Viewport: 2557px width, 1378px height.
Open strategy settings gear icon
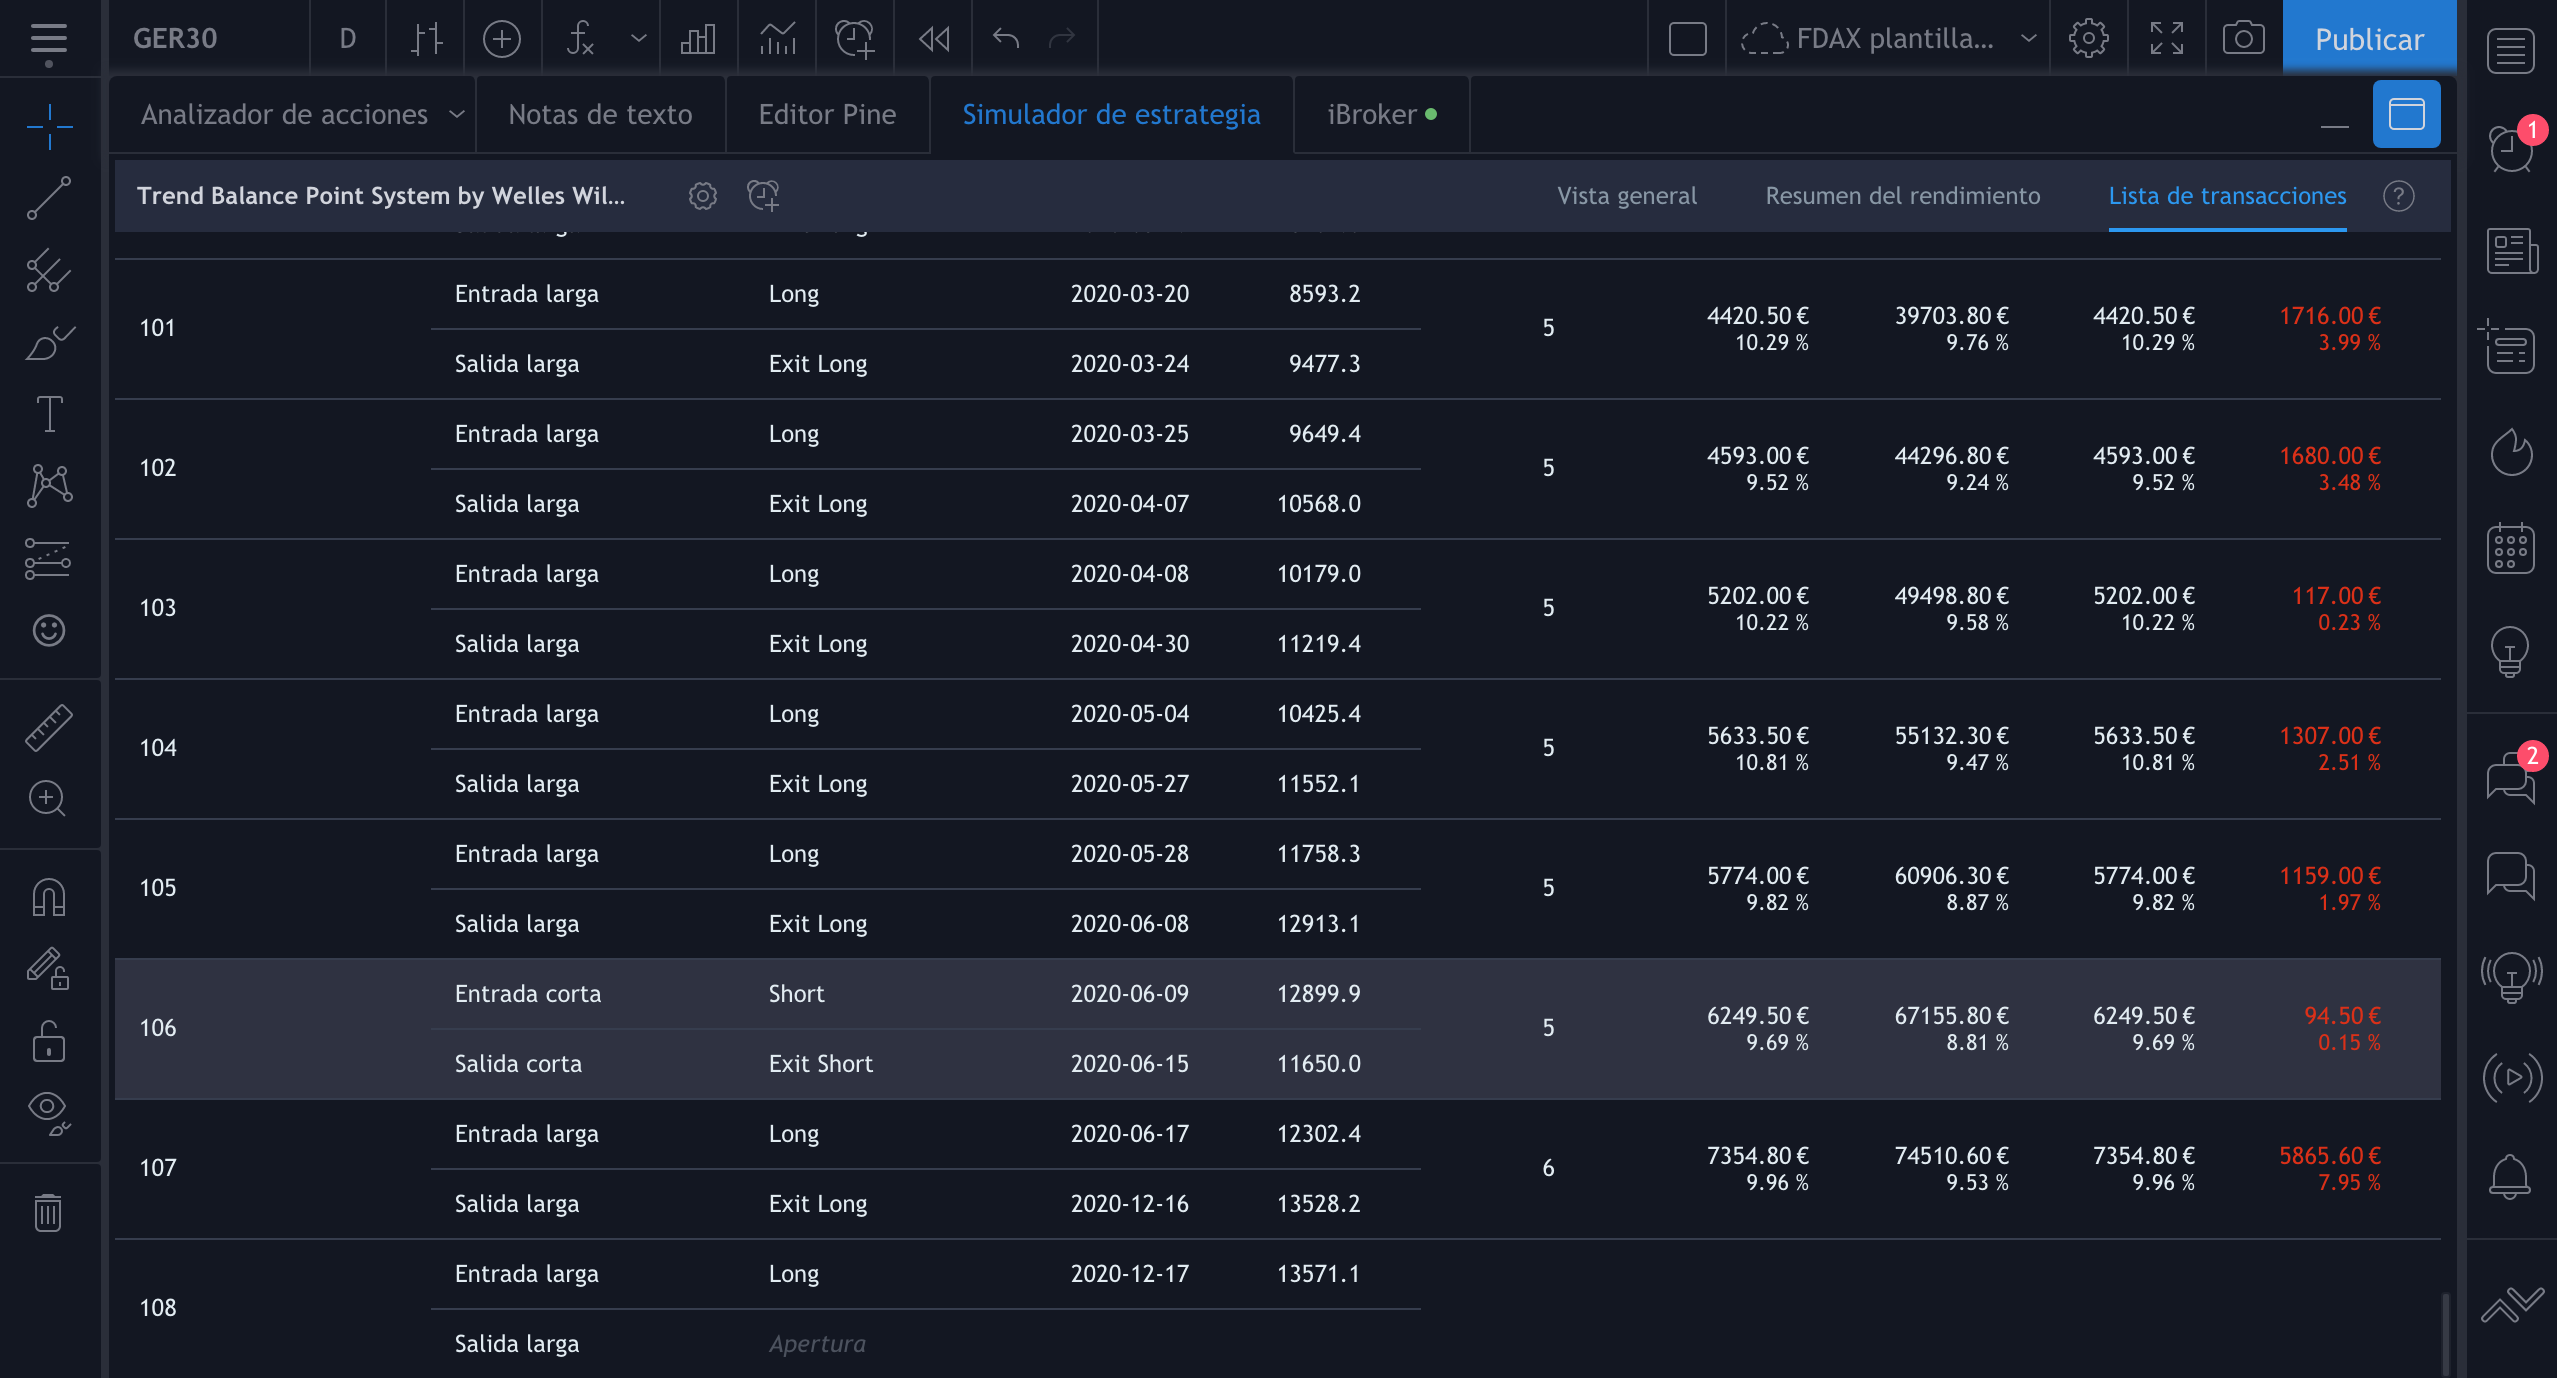click(703, 196)
